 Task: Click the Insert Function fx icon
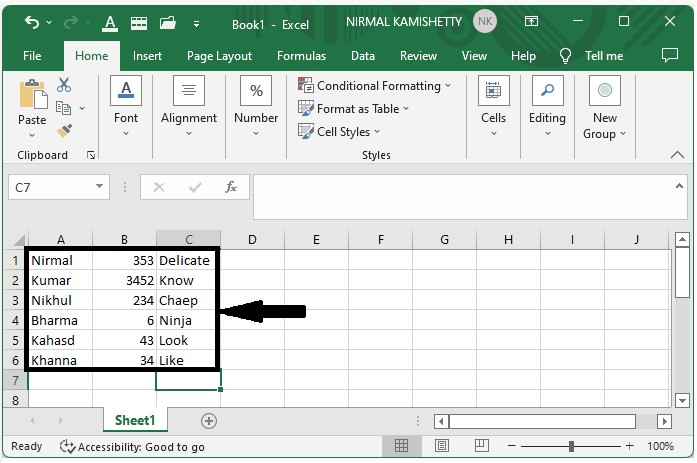pyautogui.click(x=231, y=187)
